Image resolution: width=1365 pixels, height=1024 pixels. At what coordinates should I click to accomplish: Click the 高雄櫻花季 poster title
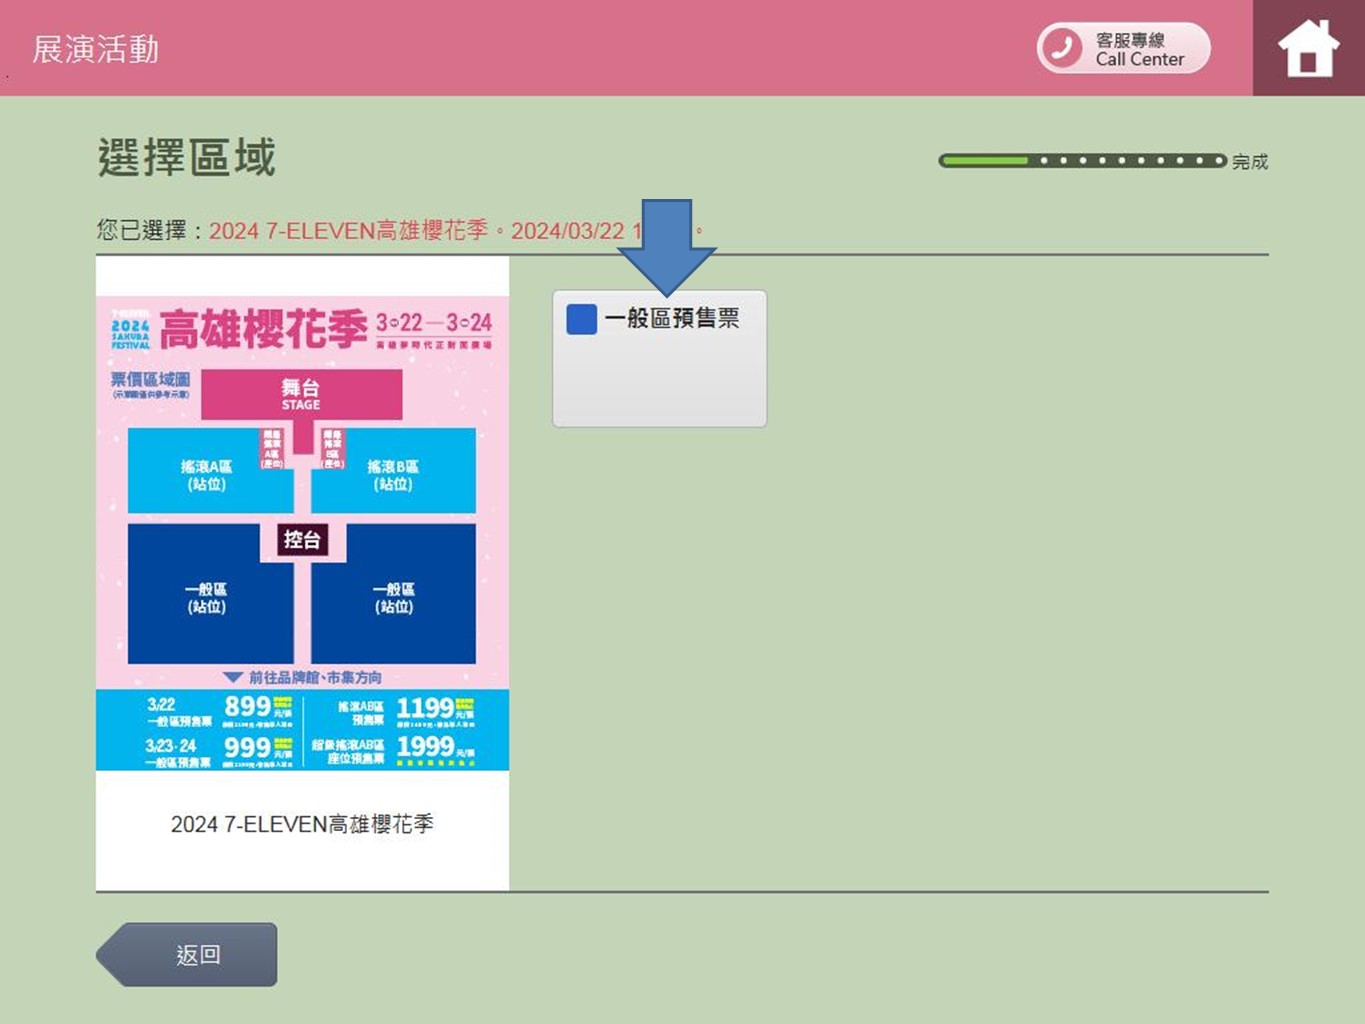(x=263, y=328)
